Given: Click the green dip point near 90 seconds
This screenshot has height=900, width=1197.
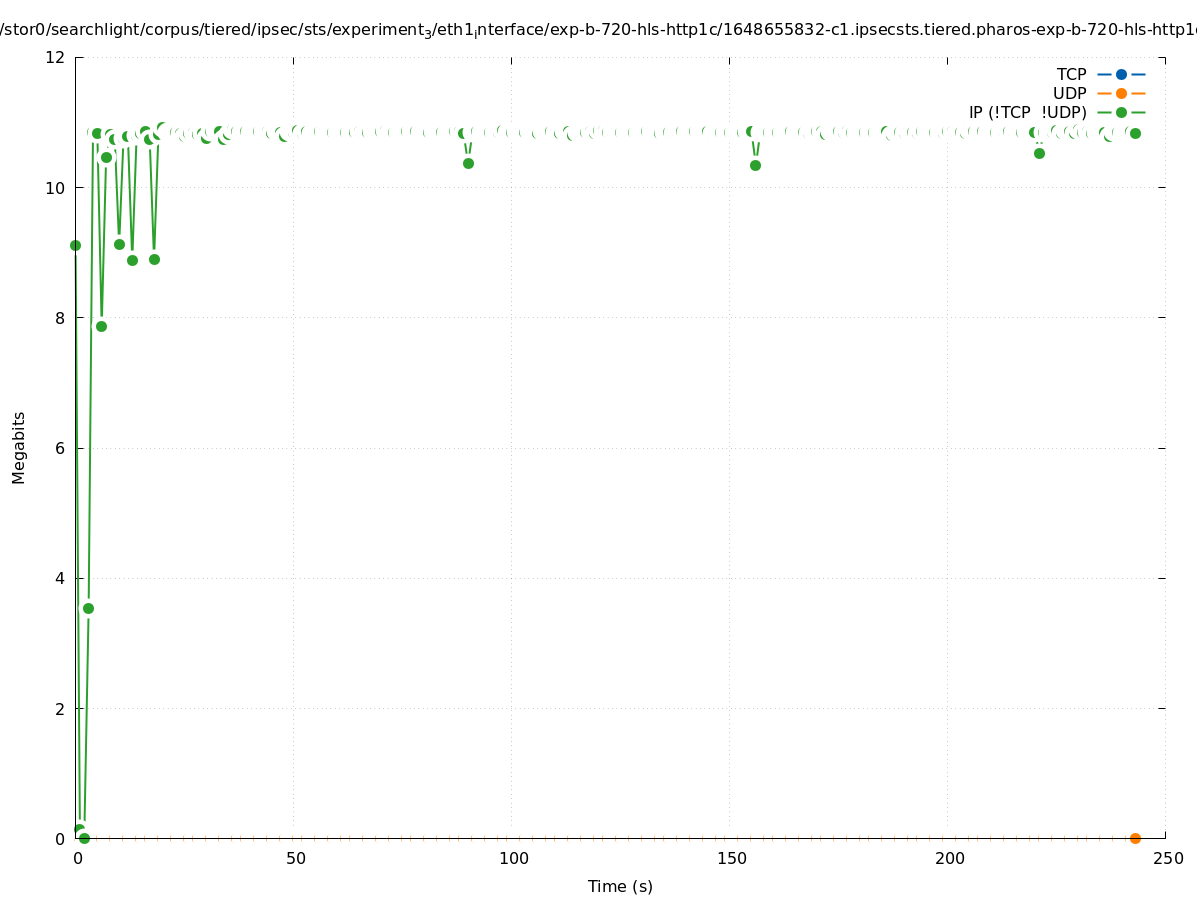Looking at the screenshot, I should pyautogui.click(x=468, y=163).
